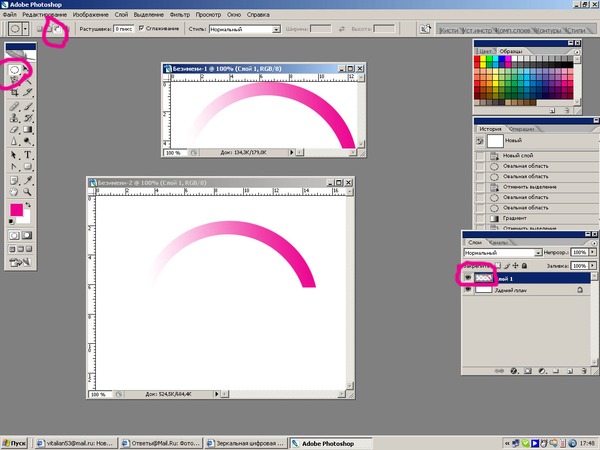
Task: Select the Magic Wand tool
Action: [x=27, y=81]
